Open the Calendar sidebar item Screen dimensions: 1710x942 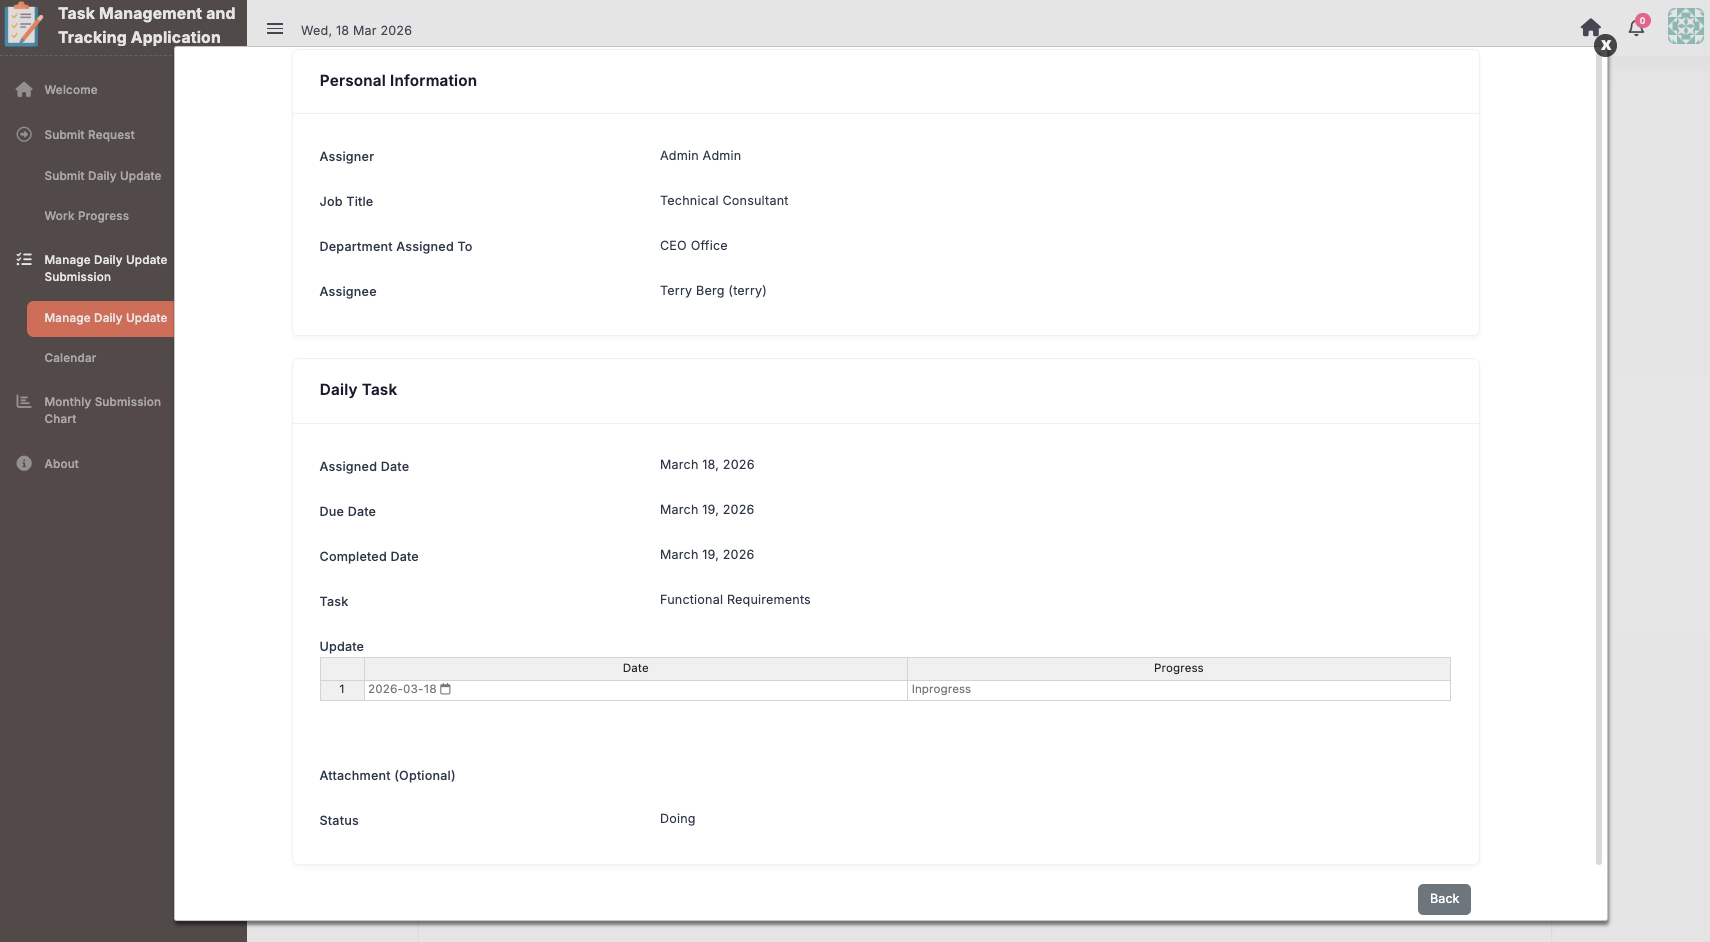70,358
